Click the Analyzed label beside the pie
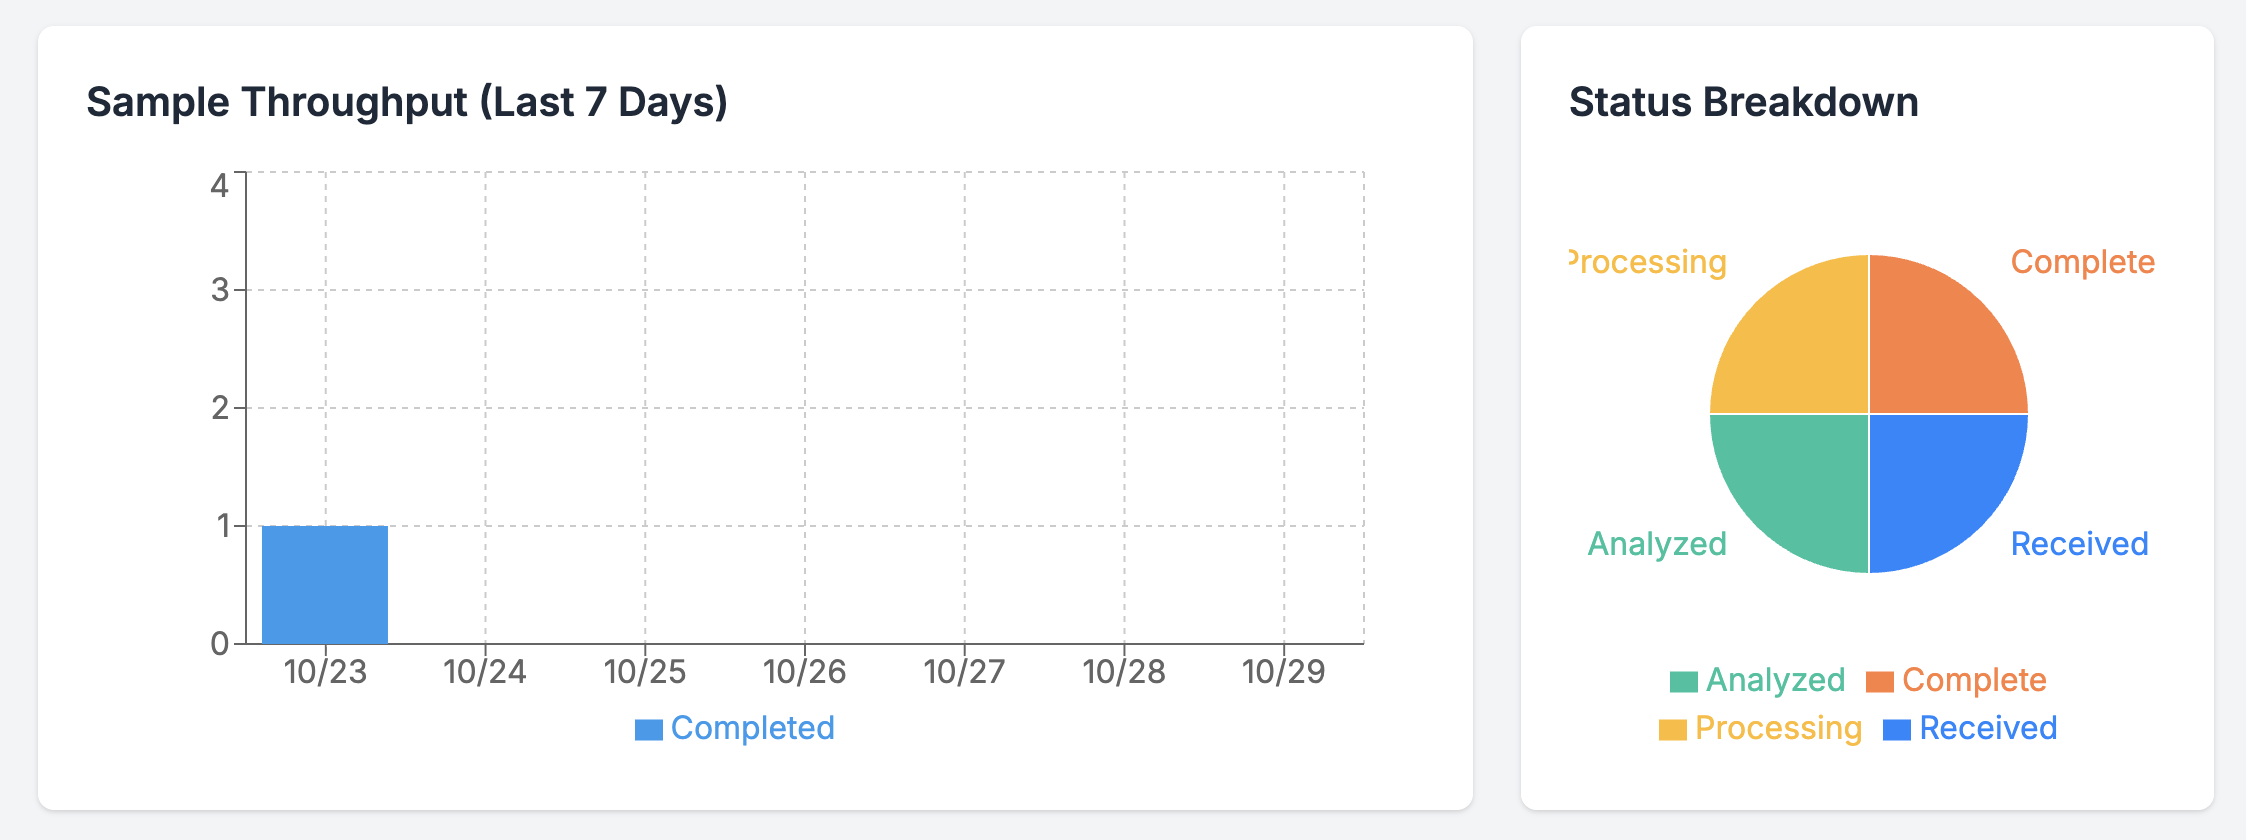This screenshot has height=840, width=2246. click(x=1657, y=544)
